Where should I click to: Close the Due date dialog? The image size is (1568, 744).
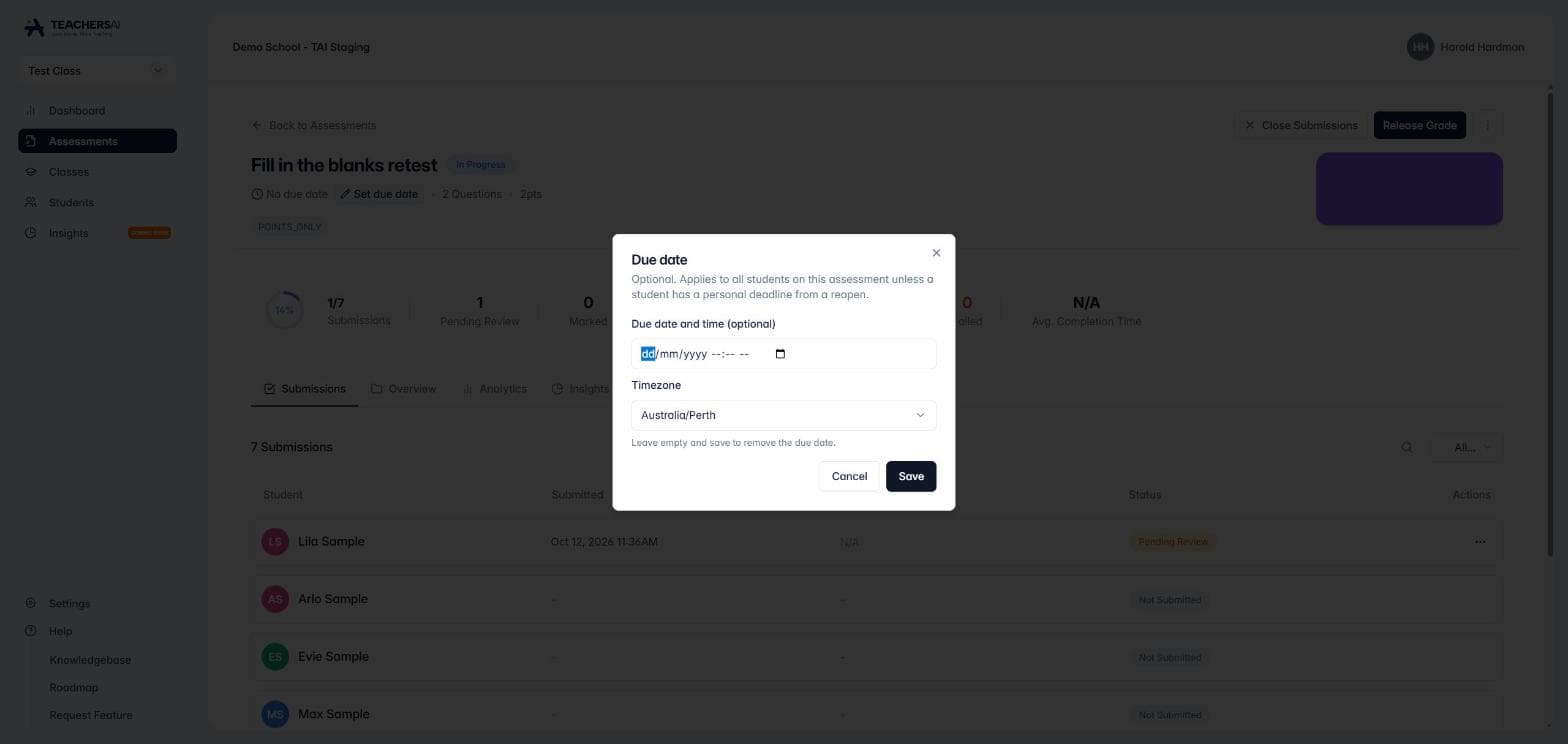pos(936,253)
